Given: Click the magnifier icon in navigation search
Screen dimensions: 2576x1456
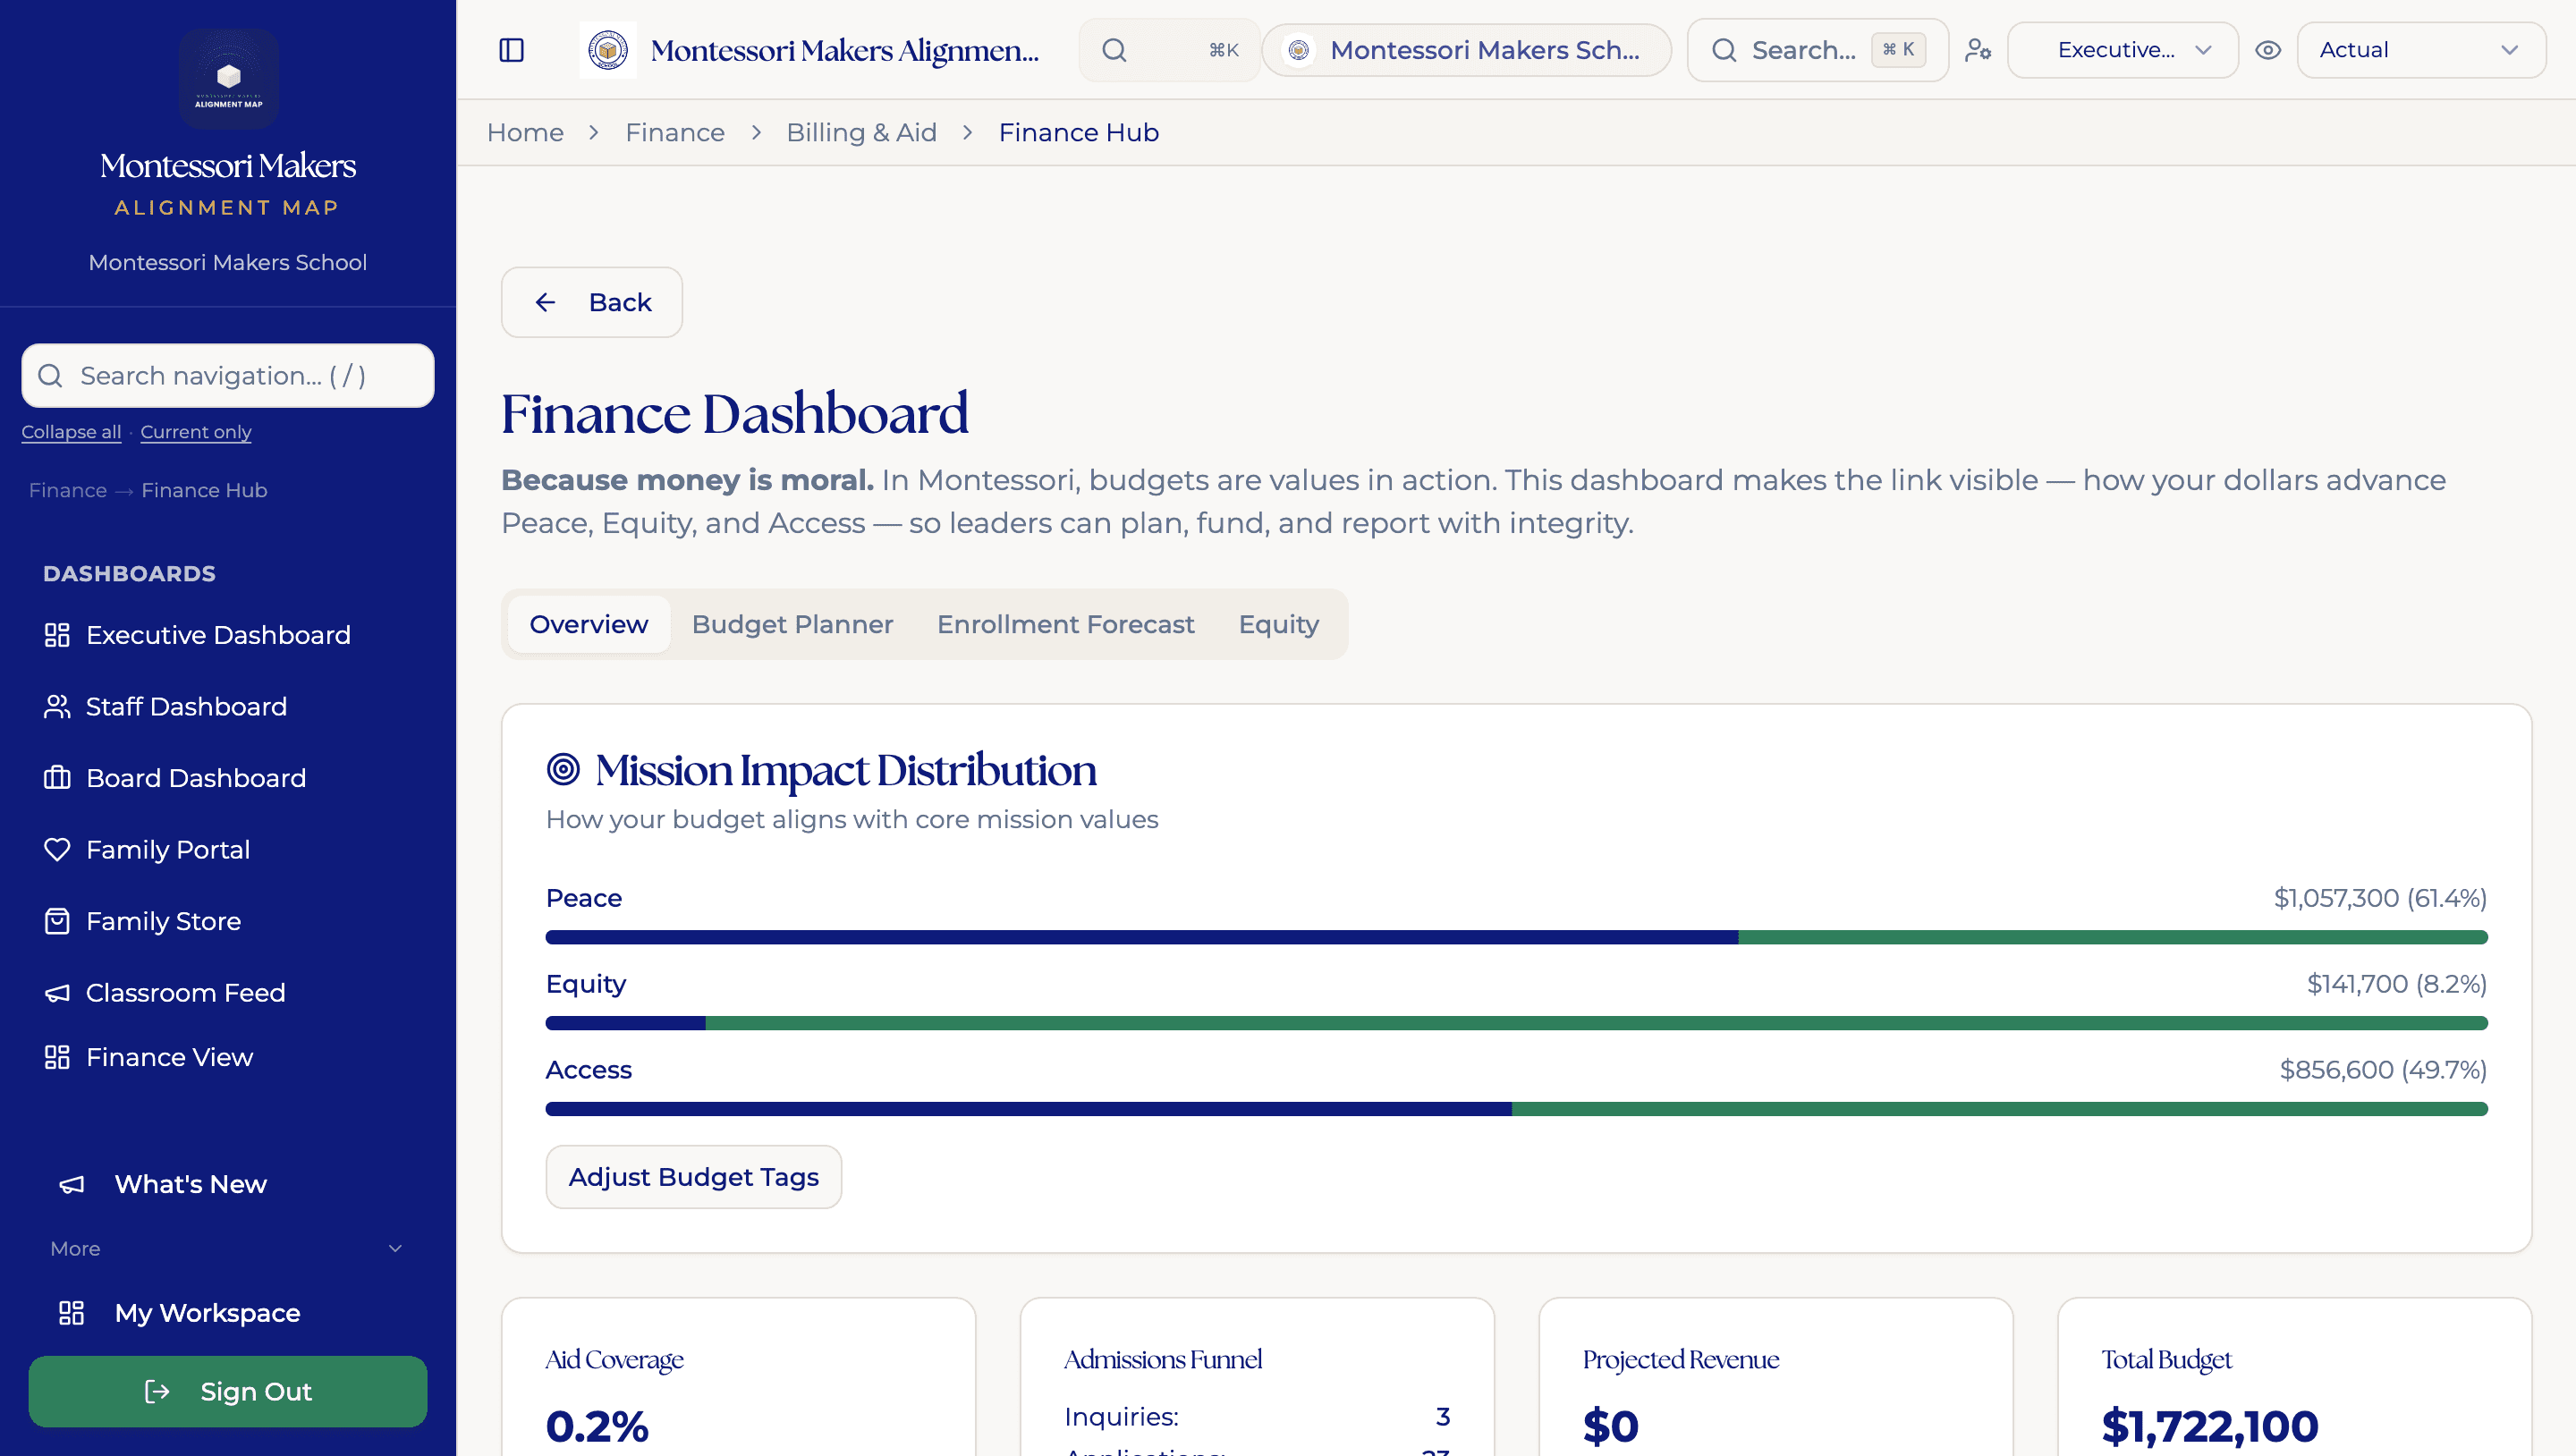Looking at the screenshot, I should pyautogui.click(x=50, y=375).
